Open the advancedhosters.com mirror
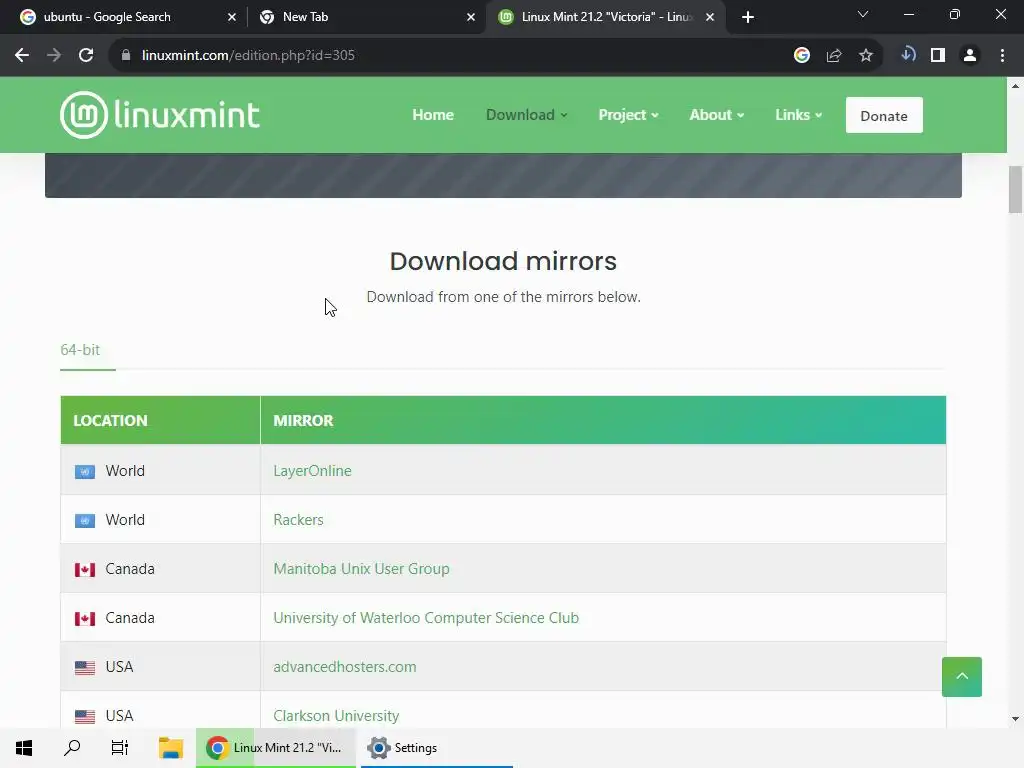 pos(345,667)
